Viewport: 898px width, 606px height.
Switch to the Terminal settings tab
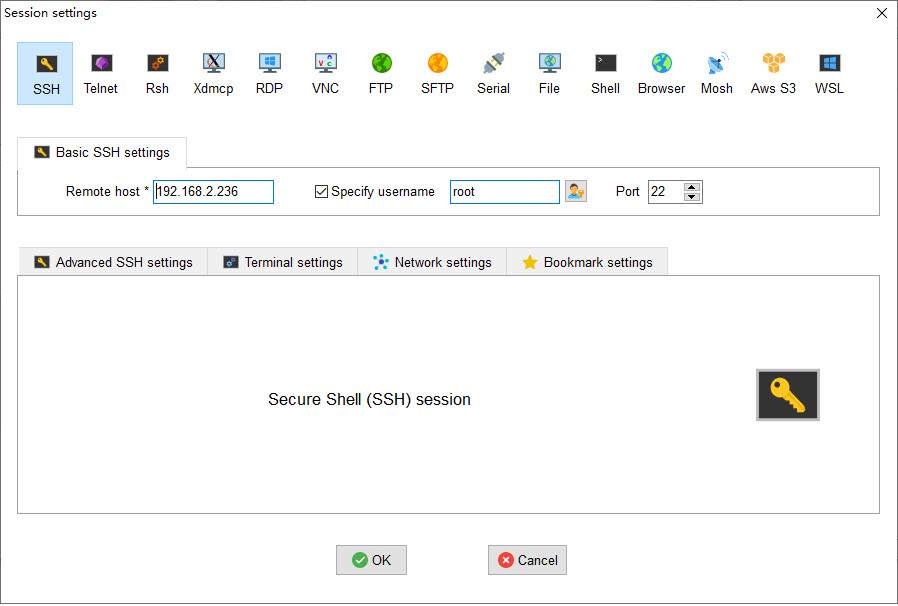click(x=283, y=262)
